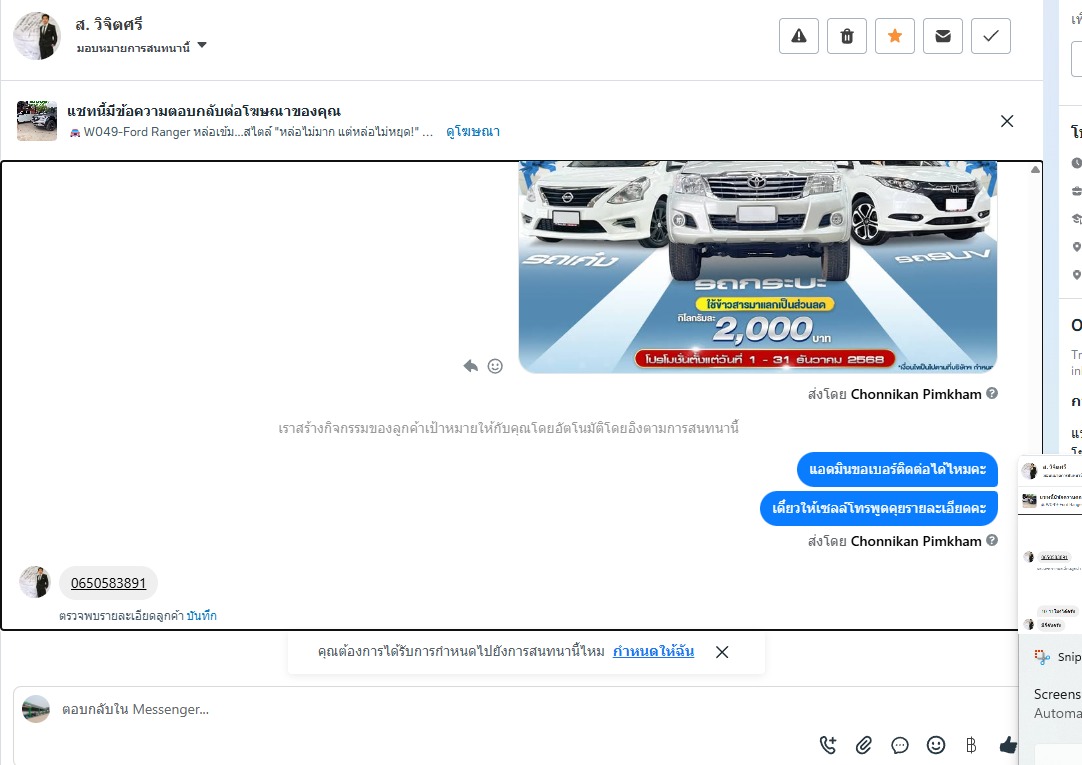The width and height of the screenshot is (1082, 765).
Task: Click scroll-up arrow of chat scrollbar
Action: [x=1035, y=170]
